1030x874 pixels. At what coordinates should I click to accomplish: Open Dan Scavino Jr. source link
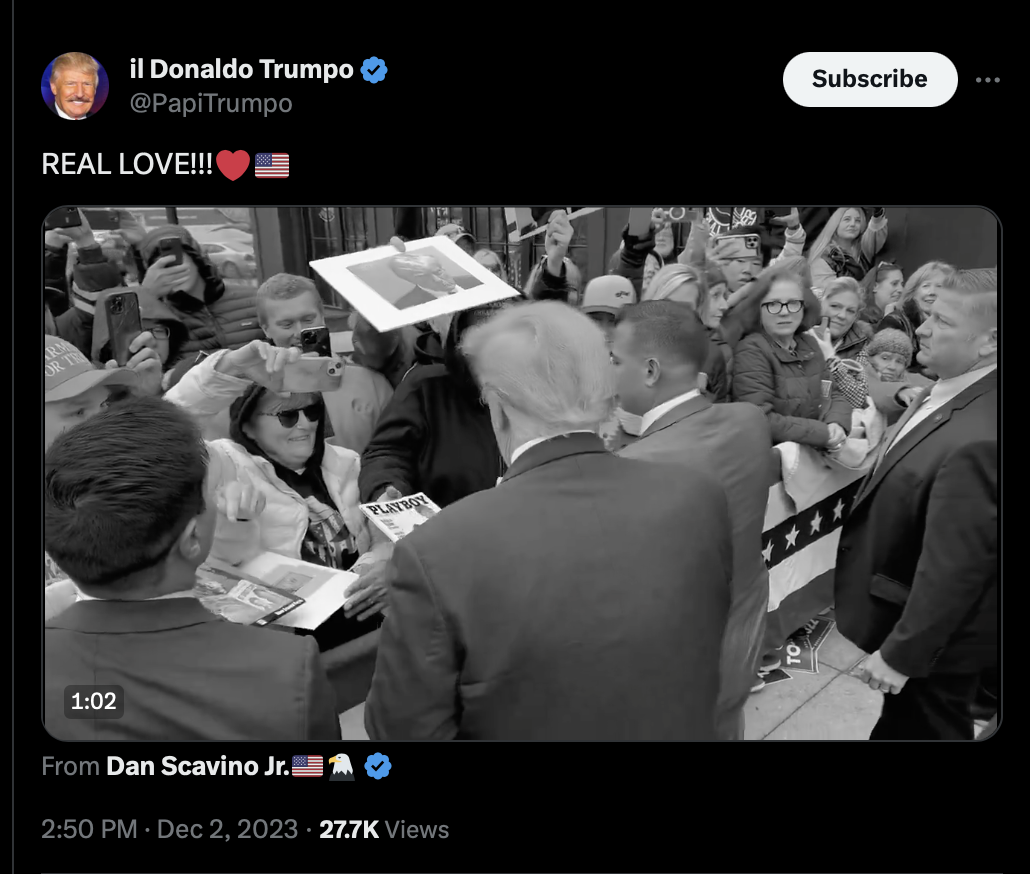[198, 766]
